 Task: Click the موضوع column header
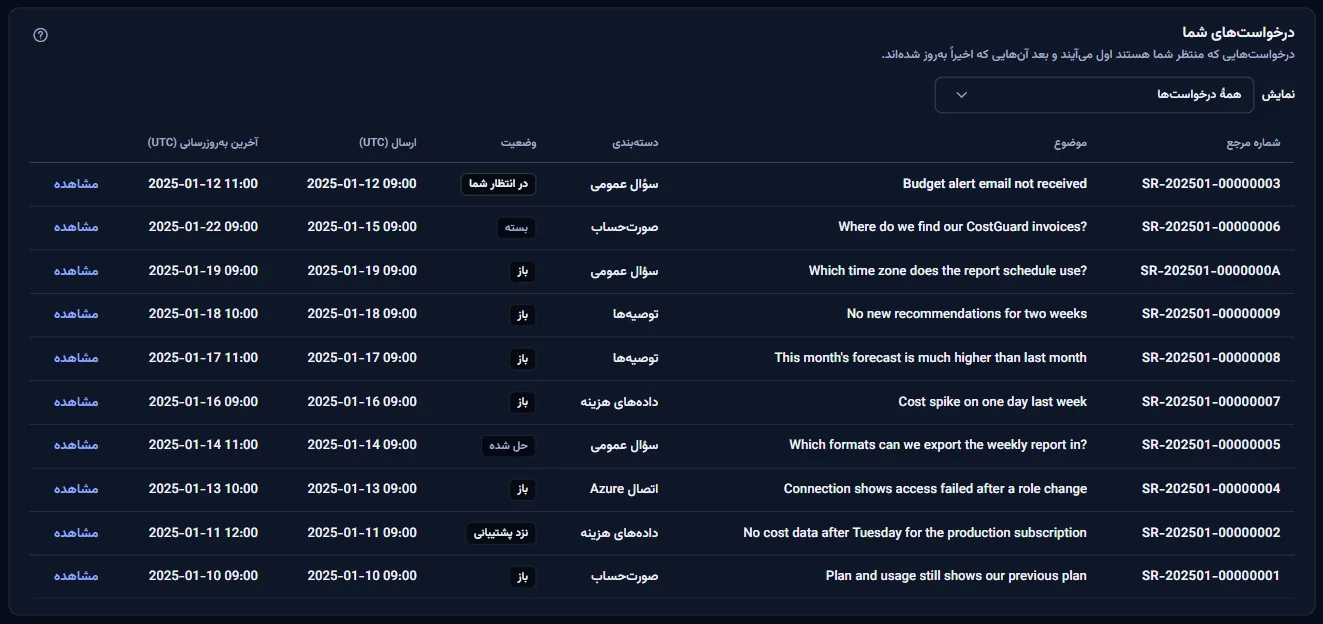click(1070, 143)
